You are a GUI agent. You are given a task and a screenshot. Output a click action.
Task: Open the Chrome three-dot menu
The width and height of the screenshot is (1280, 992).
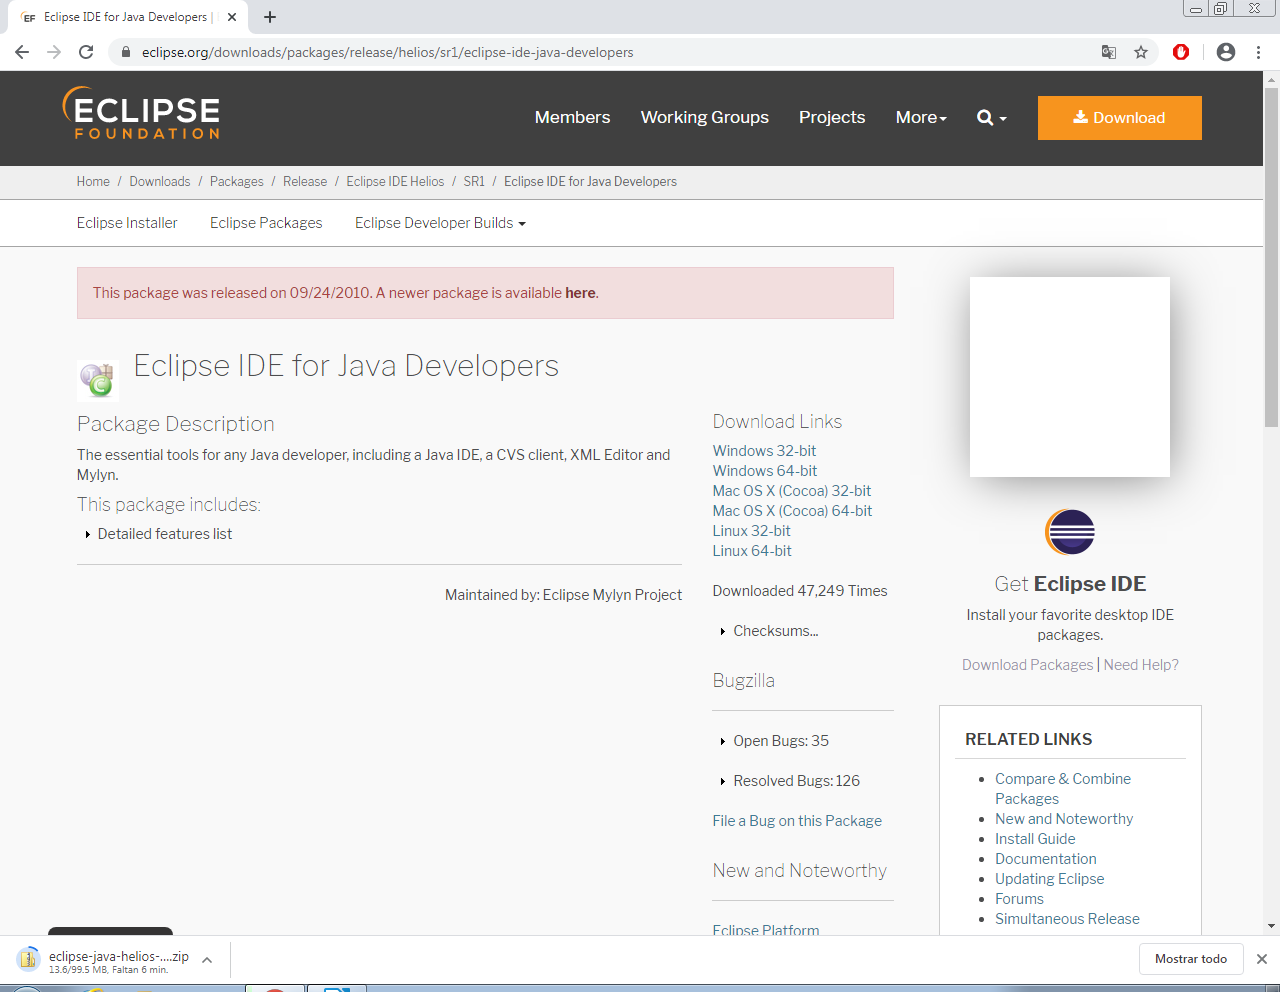pos(1258,52)
